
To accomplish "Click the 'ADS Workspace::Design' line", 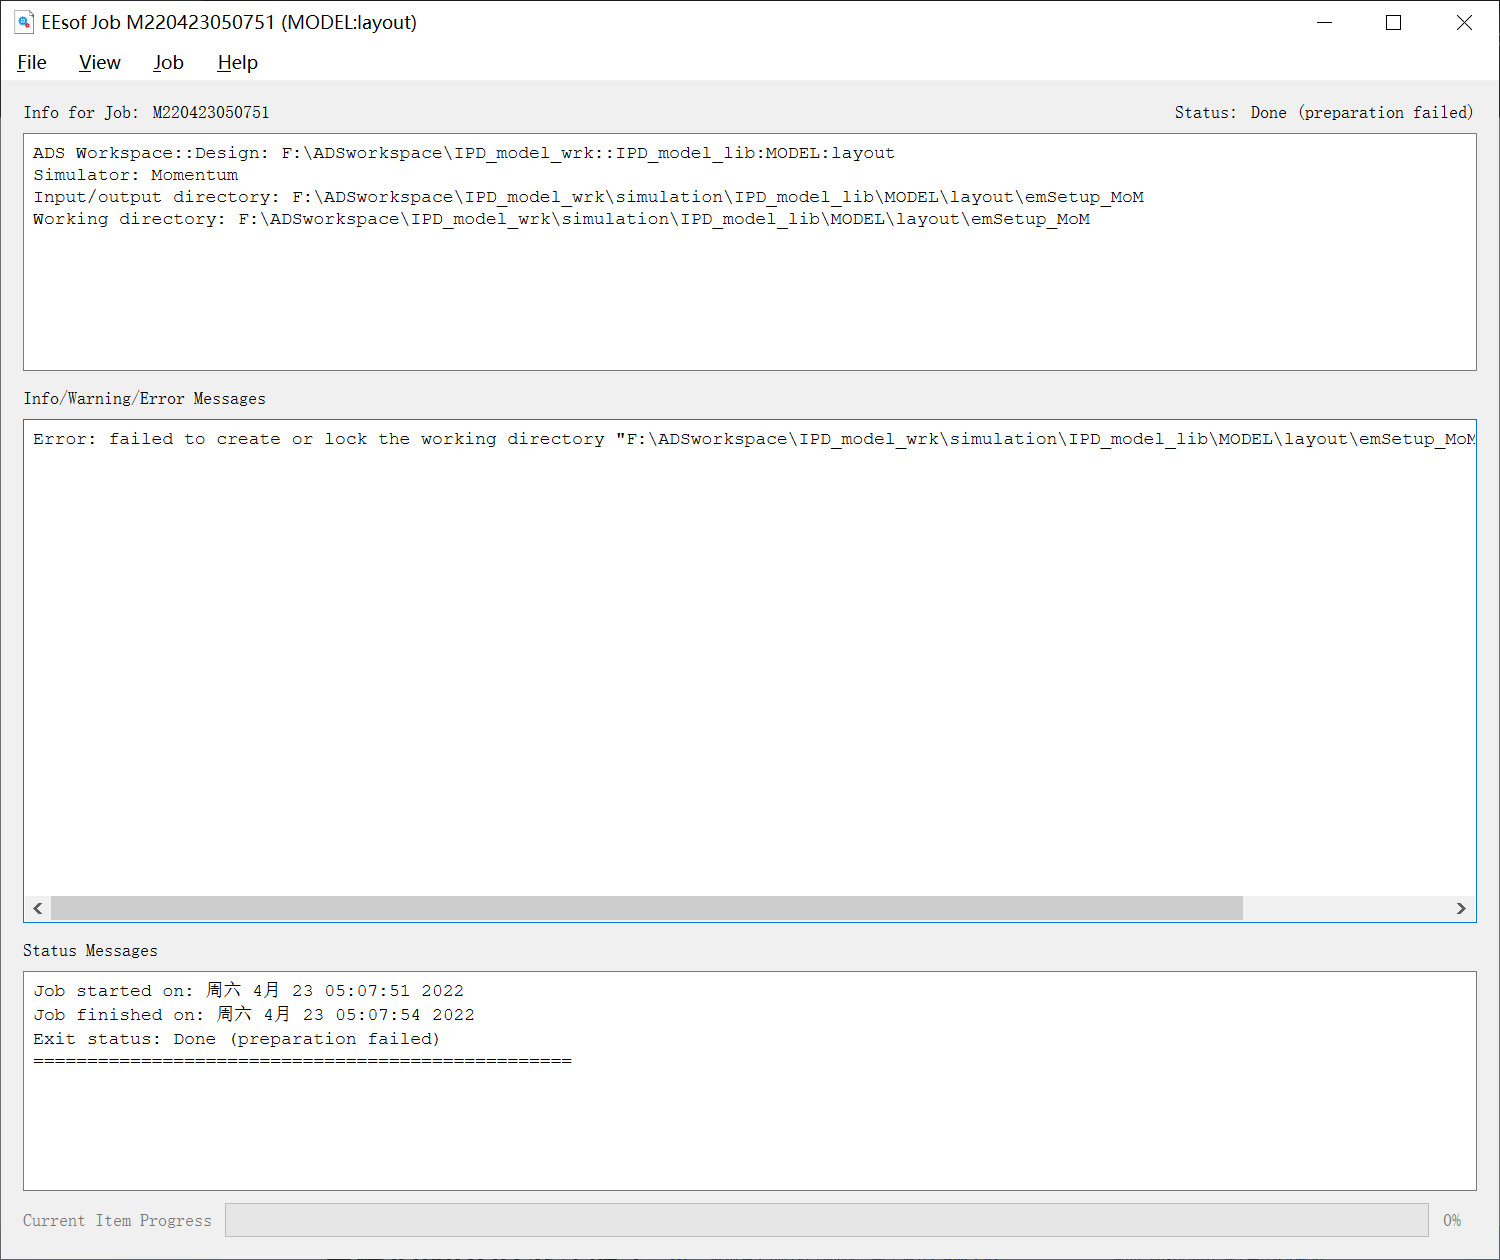I will (464, 153).
